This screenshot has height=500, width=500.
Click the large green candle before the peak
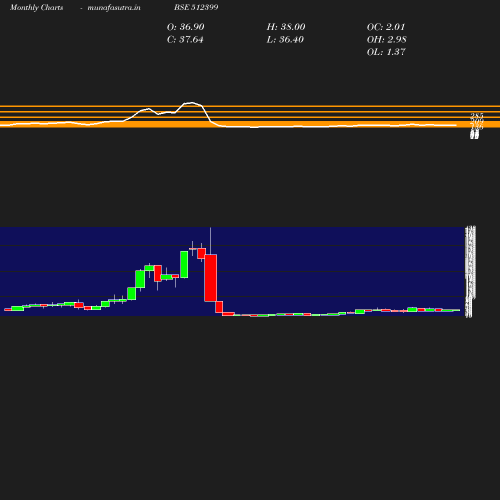(x=184, y=264)
